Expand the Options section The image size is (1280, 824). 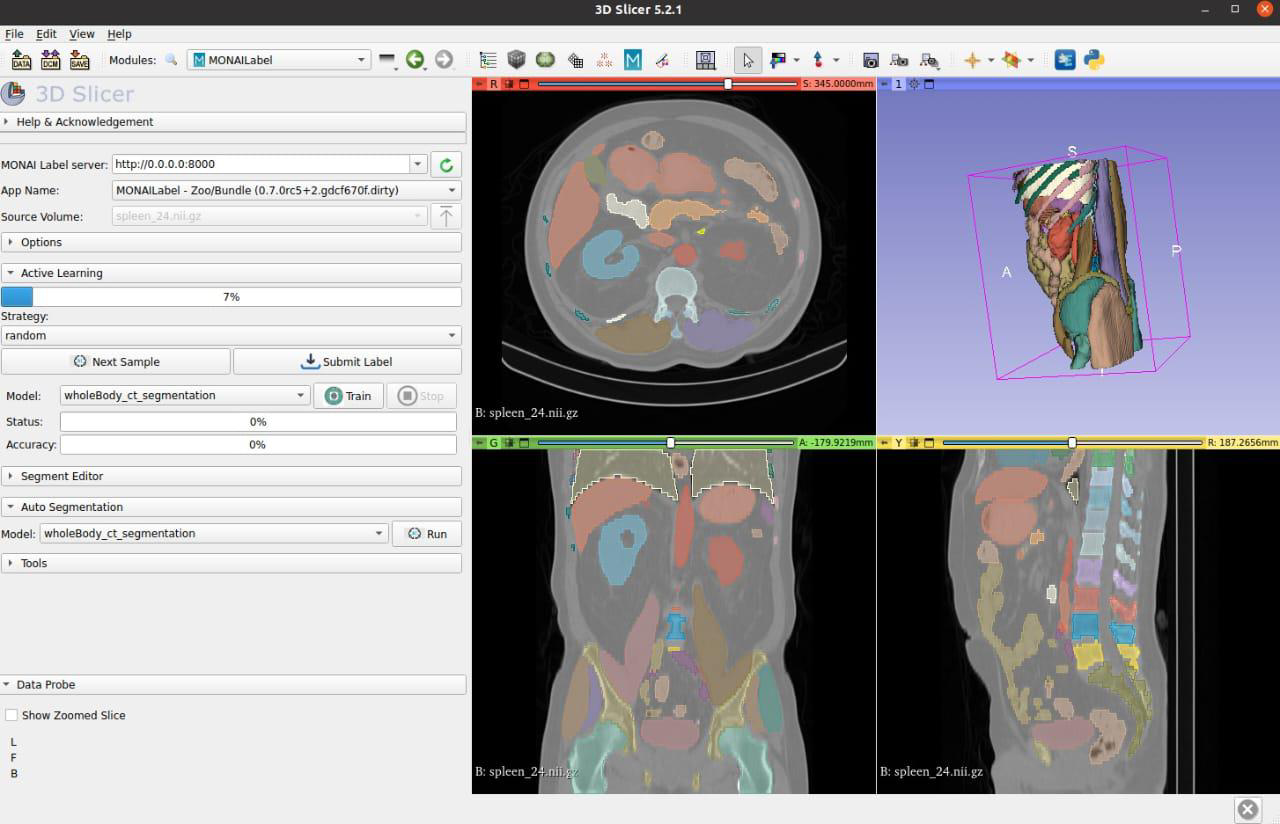coord(231,242)
